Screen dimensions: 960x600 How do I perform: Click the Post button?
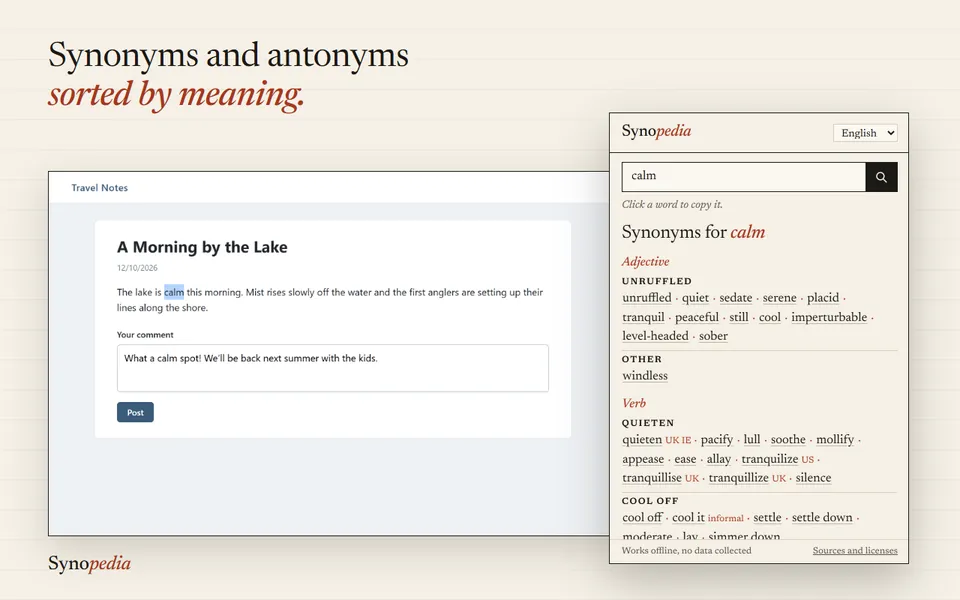click(x=135, y=412)
